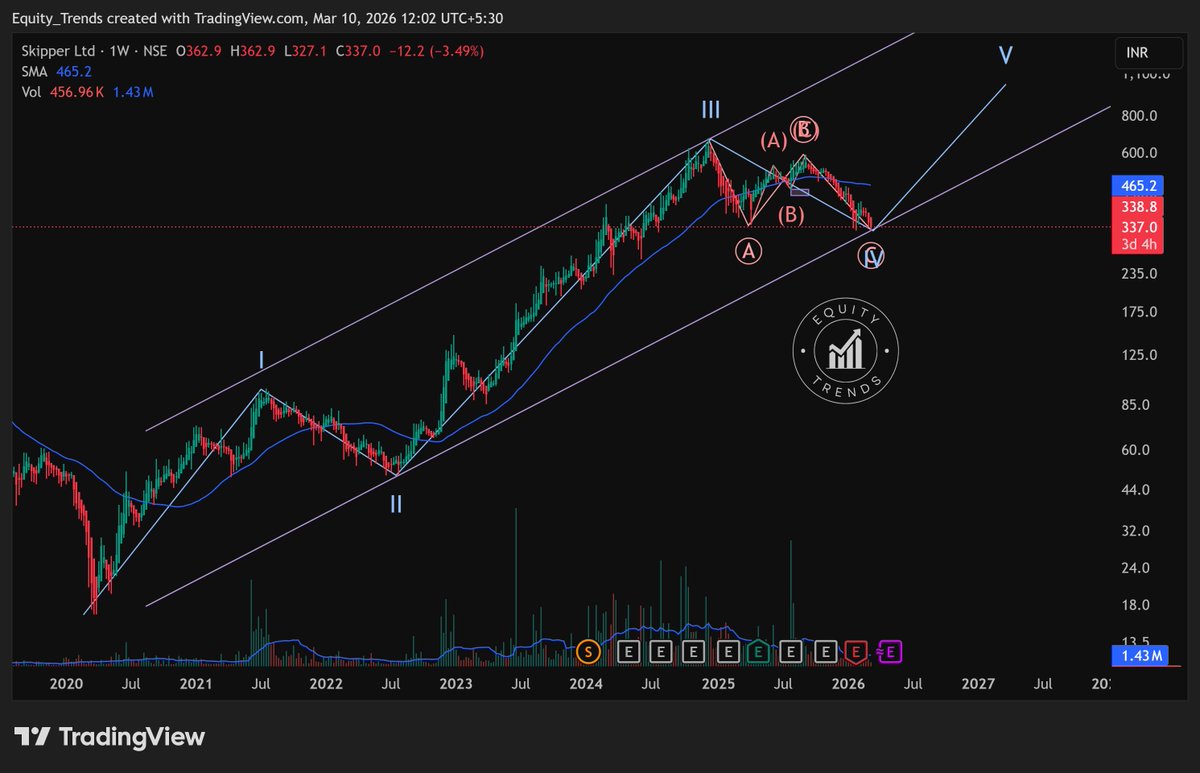Click the purple upcoming earnings E marker
The width and height of the screenshot is (1200, 773).
pos(892,652)
